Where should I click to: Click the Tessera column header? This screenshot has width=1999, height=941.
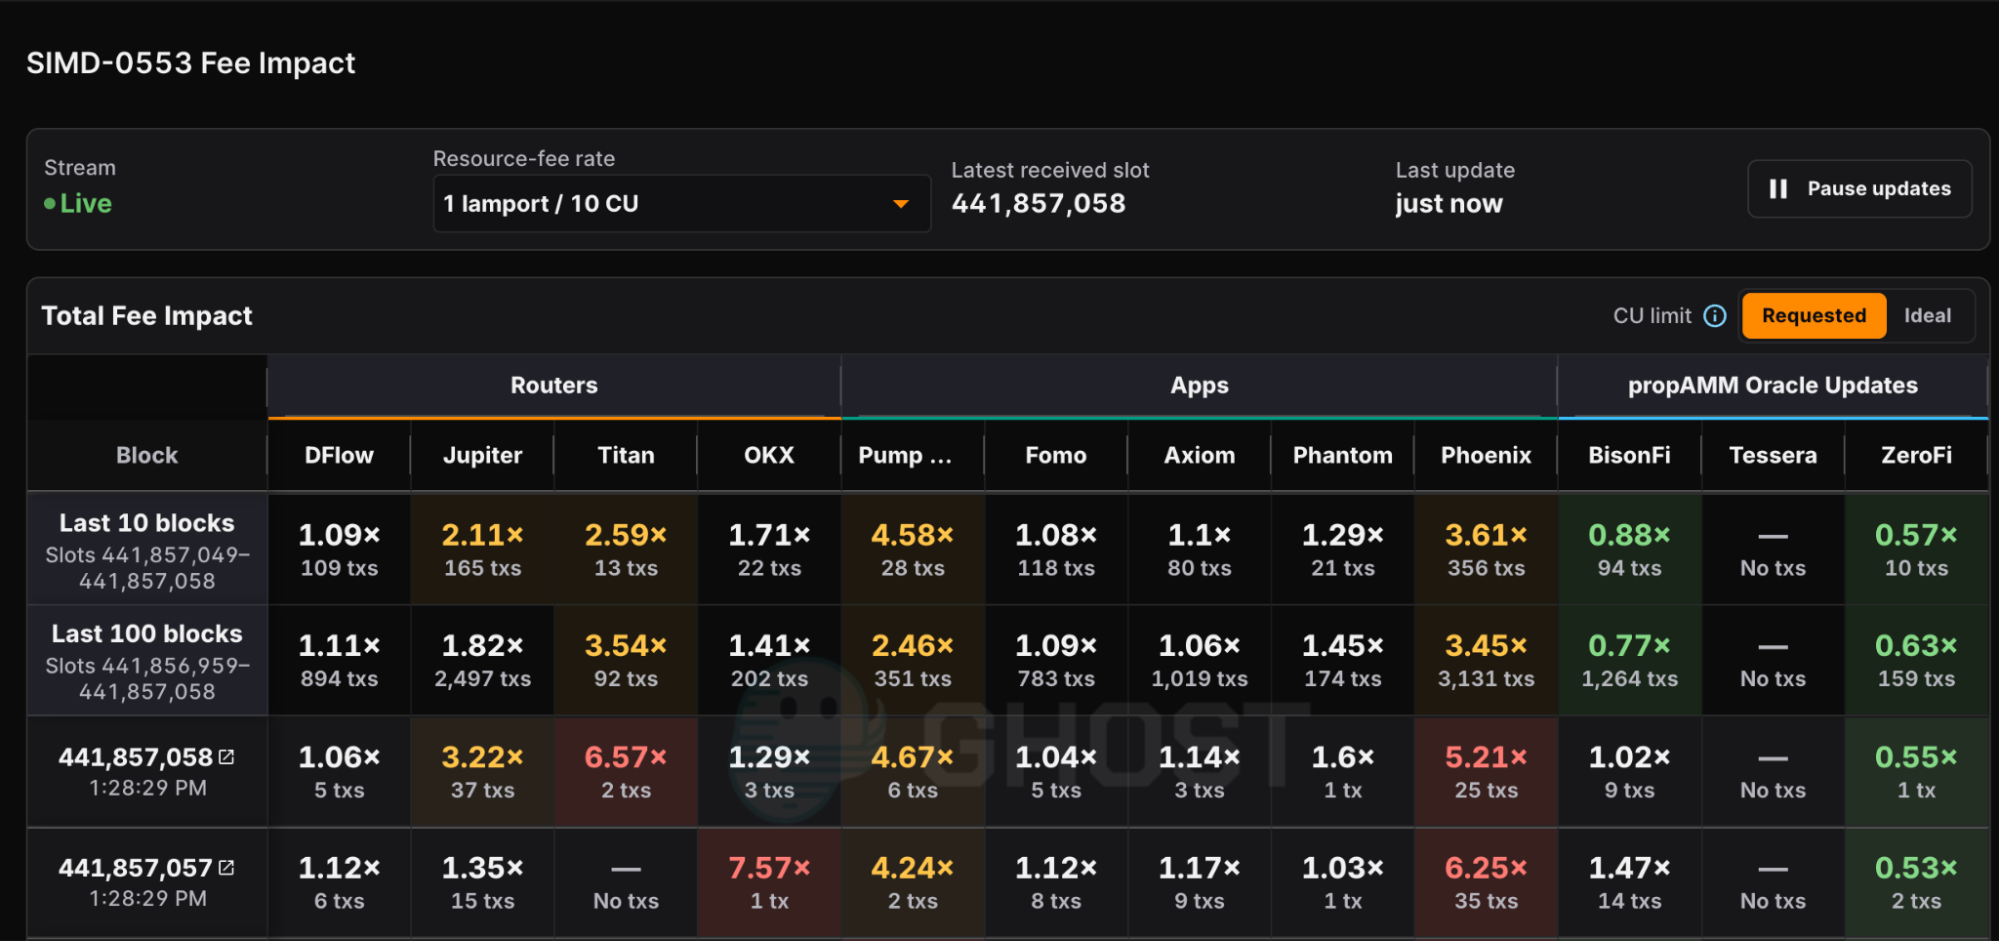click(1773, 456)
